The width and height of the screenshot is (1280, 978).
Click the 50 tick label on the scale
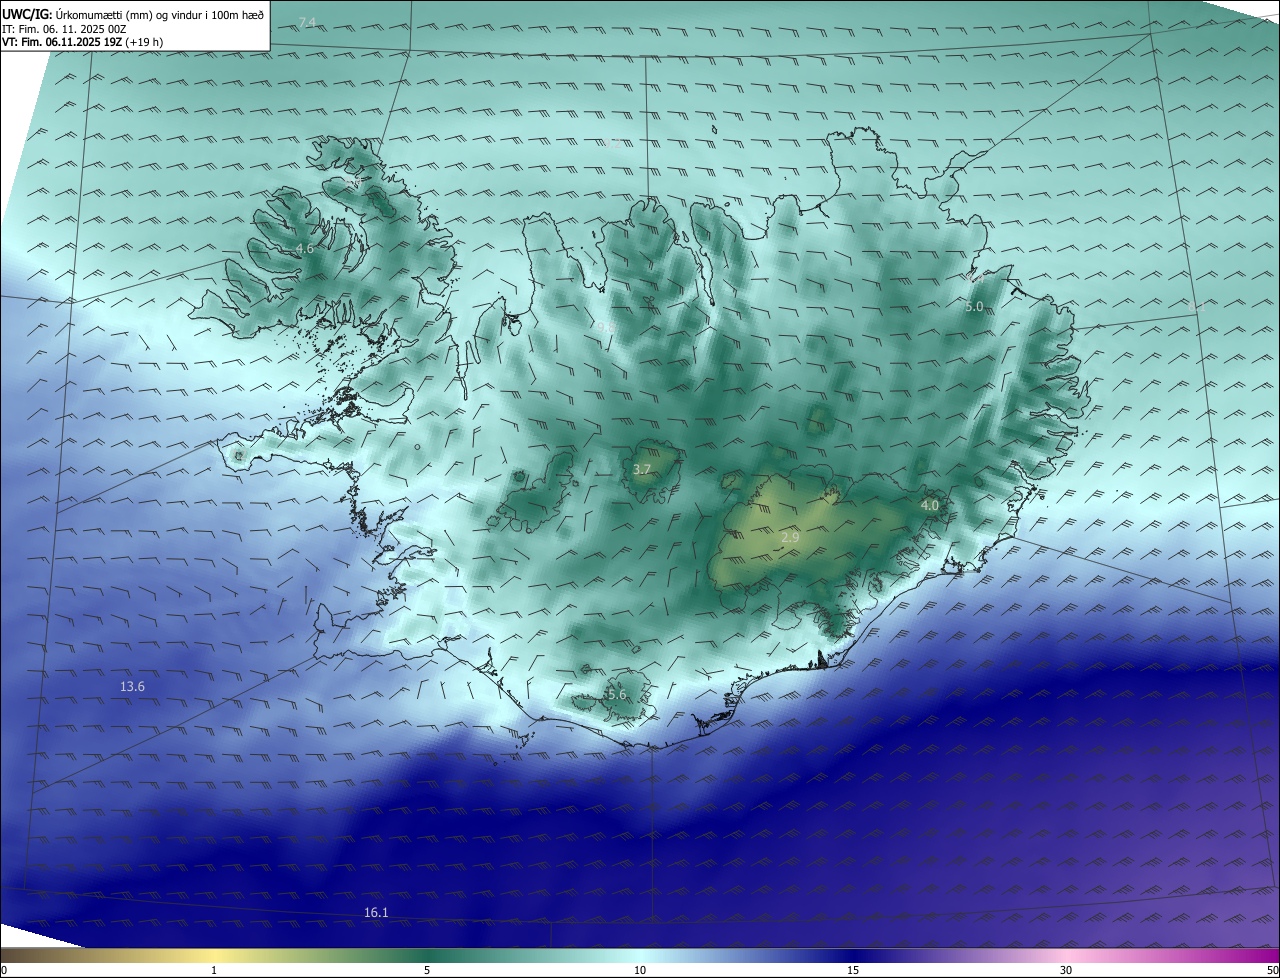click(x=1272, y=970)
